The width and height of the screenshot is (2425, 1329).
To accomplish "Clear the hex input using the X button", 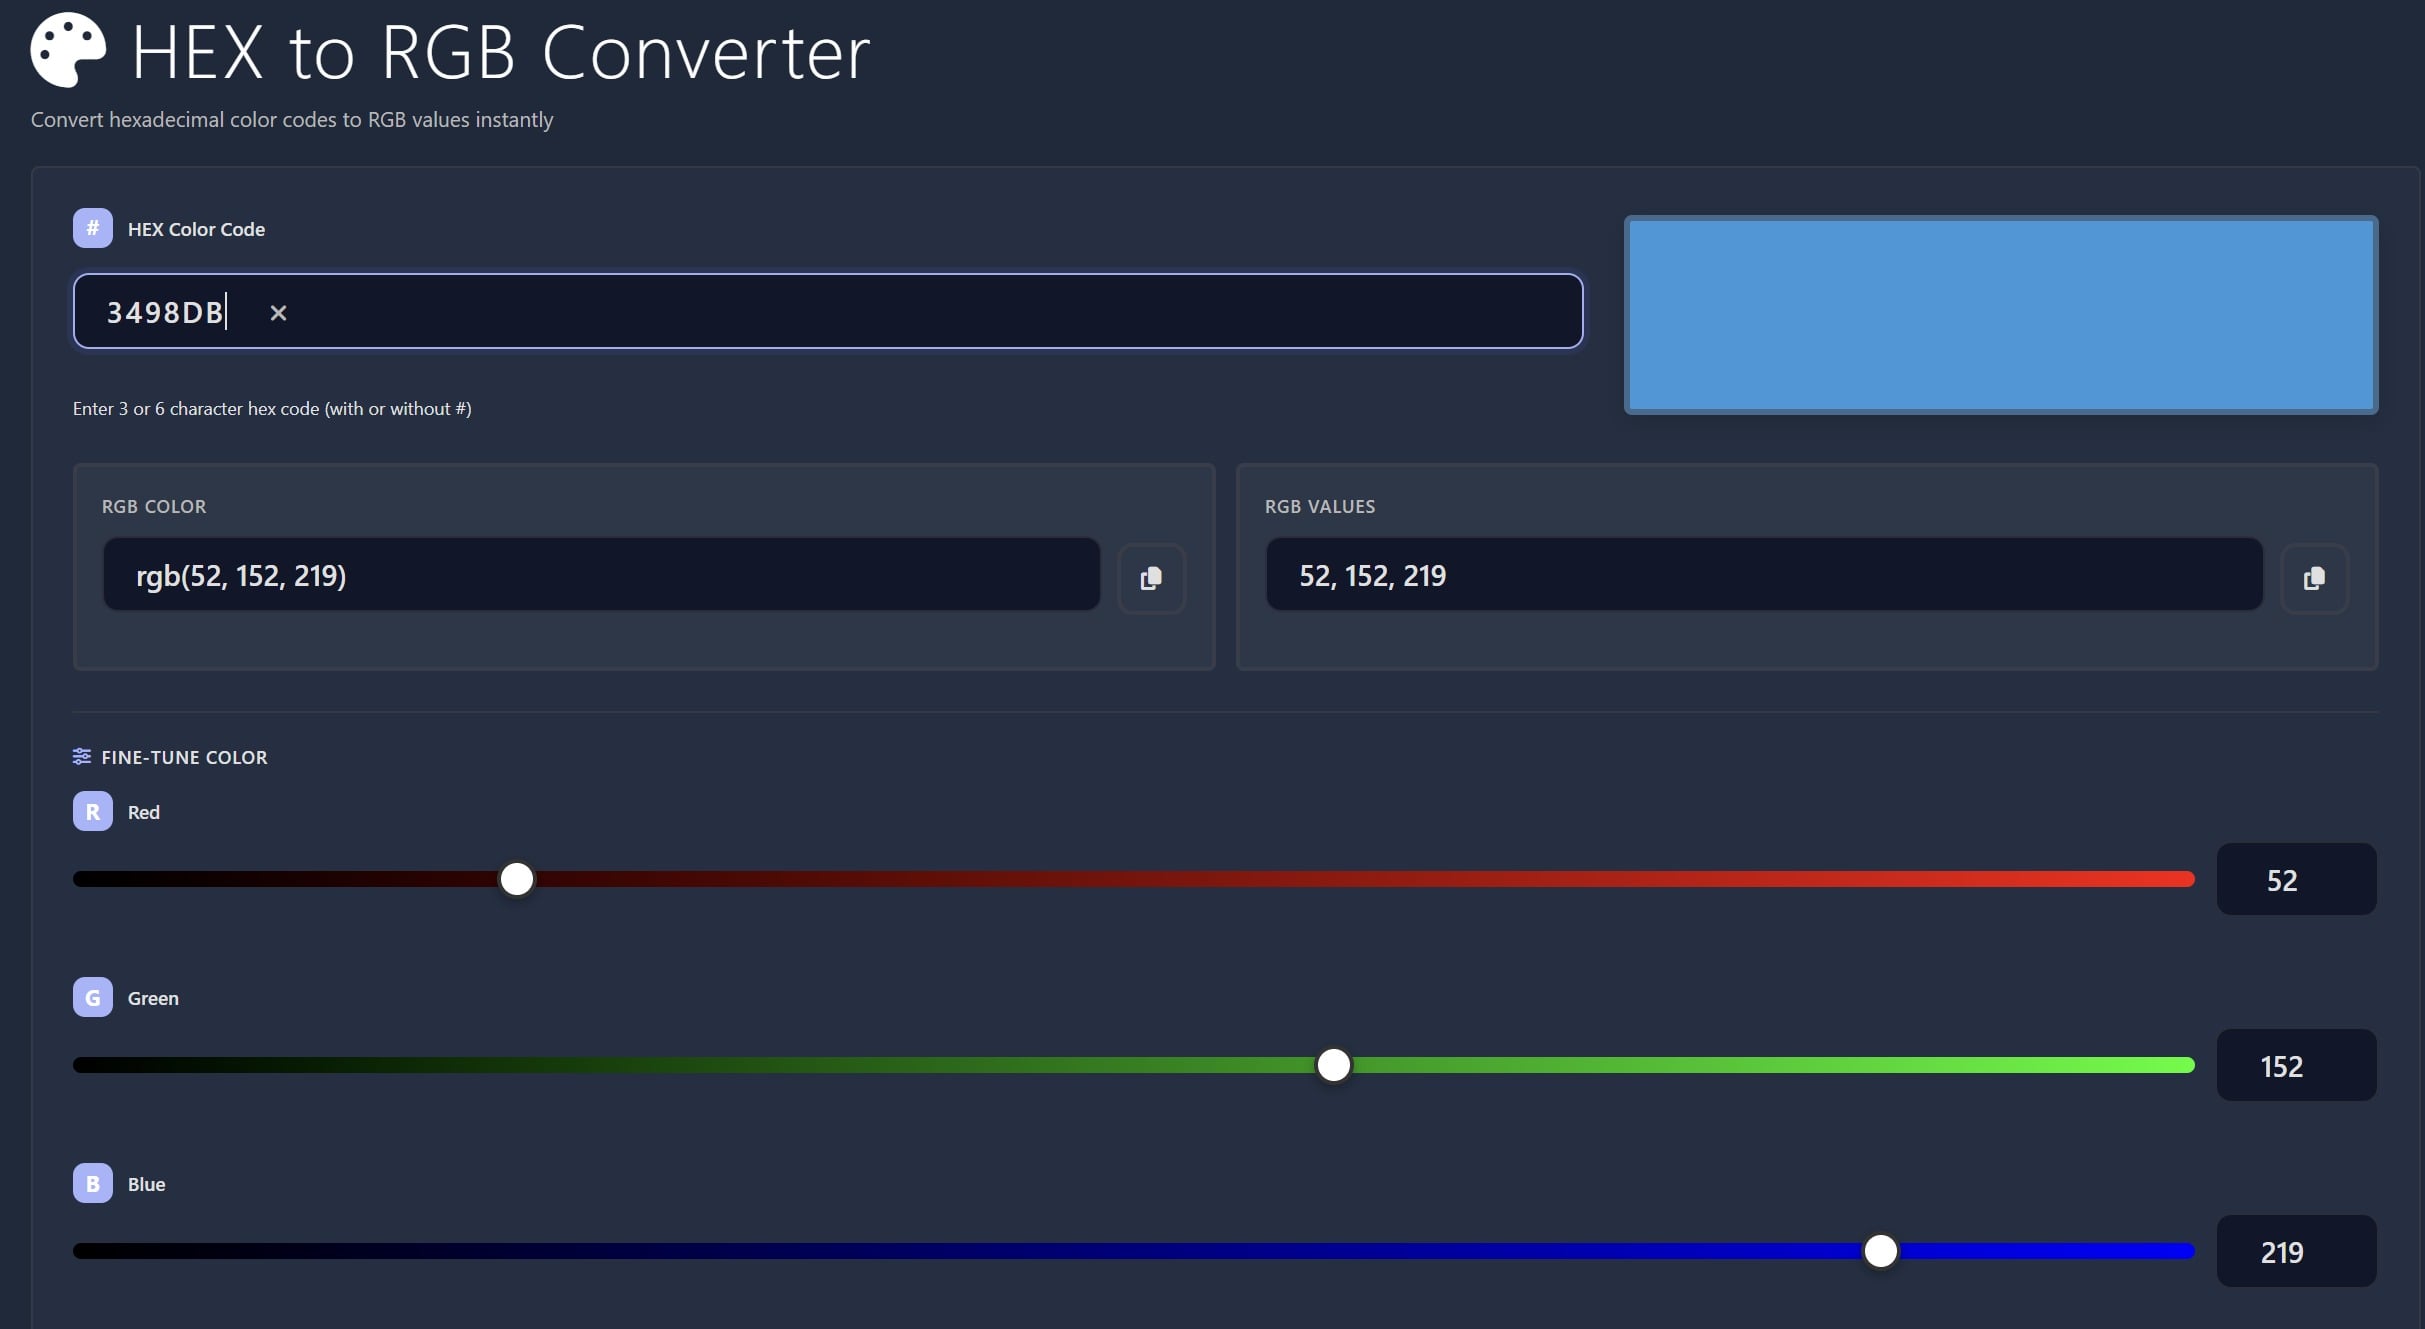I will [x=277, y=312].
